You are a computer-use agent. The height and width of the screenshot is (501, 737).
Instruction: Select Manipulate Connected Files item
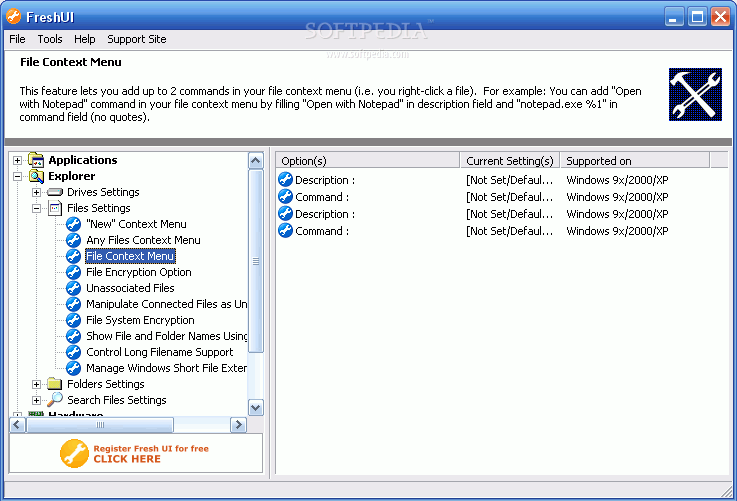point(166,304)
